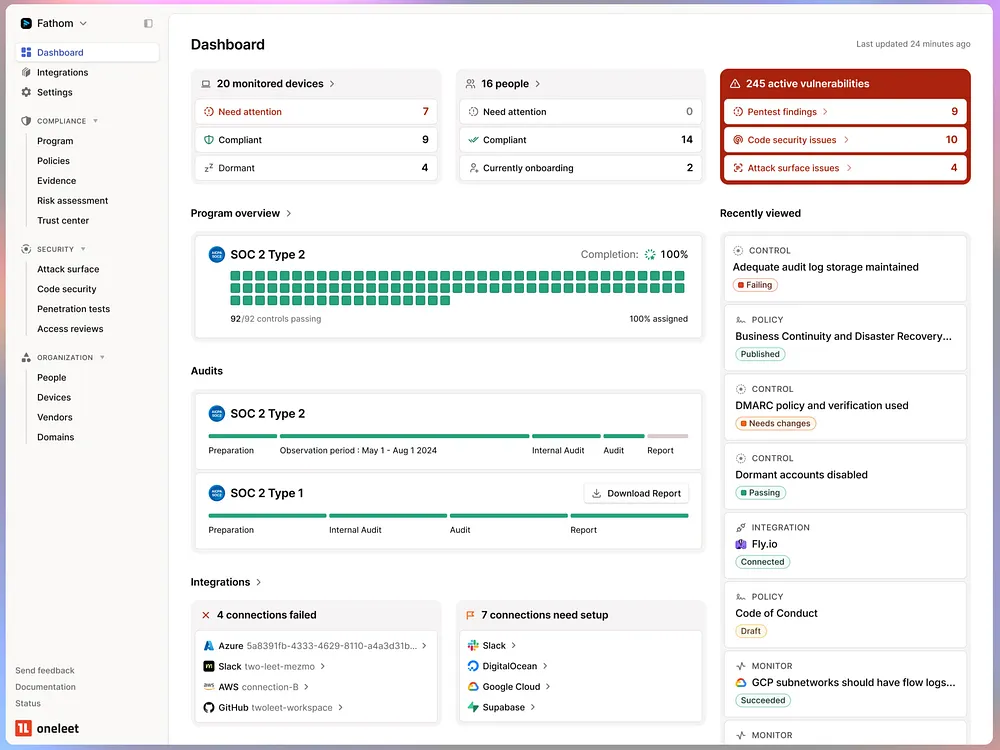Click the Download Report button
Image resolution: width=1000 pixels, height=750 pixels.
(x=636, y=493)
